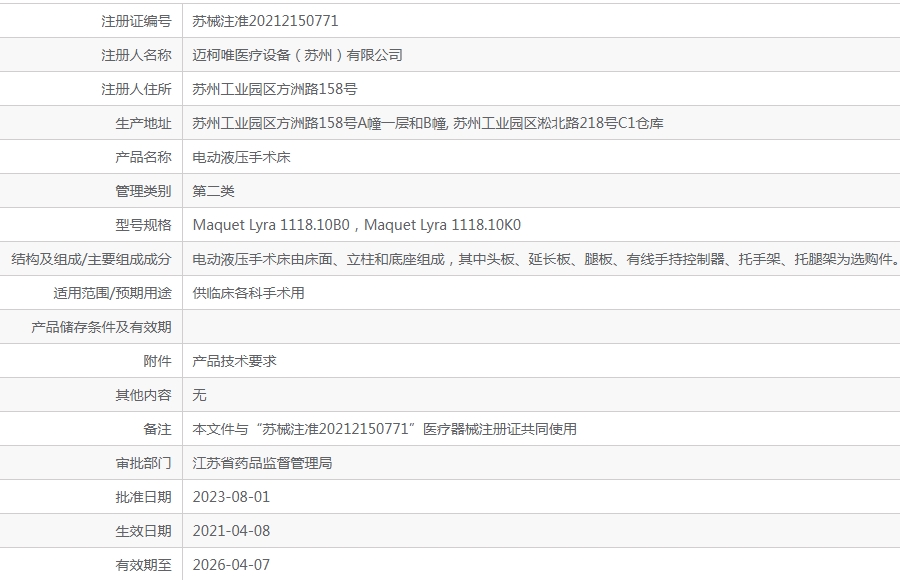Image resolution: width=900 pixels, height=580 pixels.
Task: Click product name 电动液压手术床
Action: click(242, 157)
